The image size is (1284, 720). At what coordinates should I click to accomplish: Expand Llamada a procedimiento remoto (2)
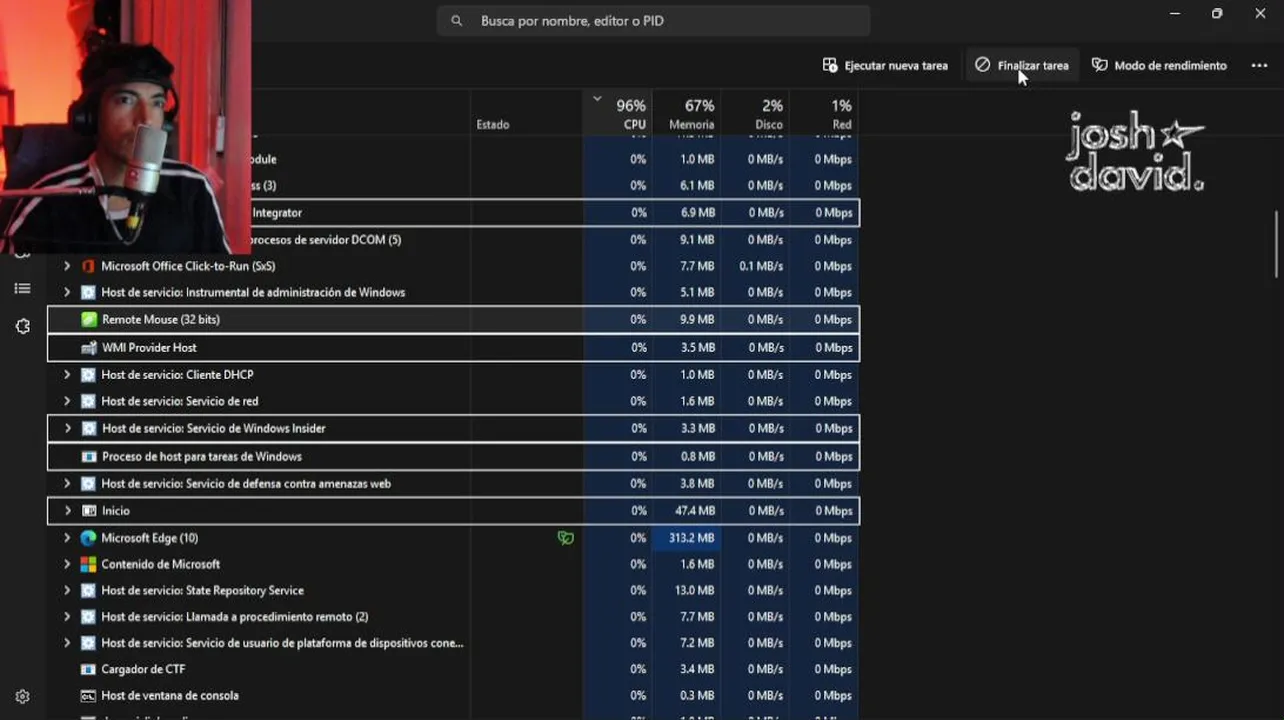click(67, 617)
